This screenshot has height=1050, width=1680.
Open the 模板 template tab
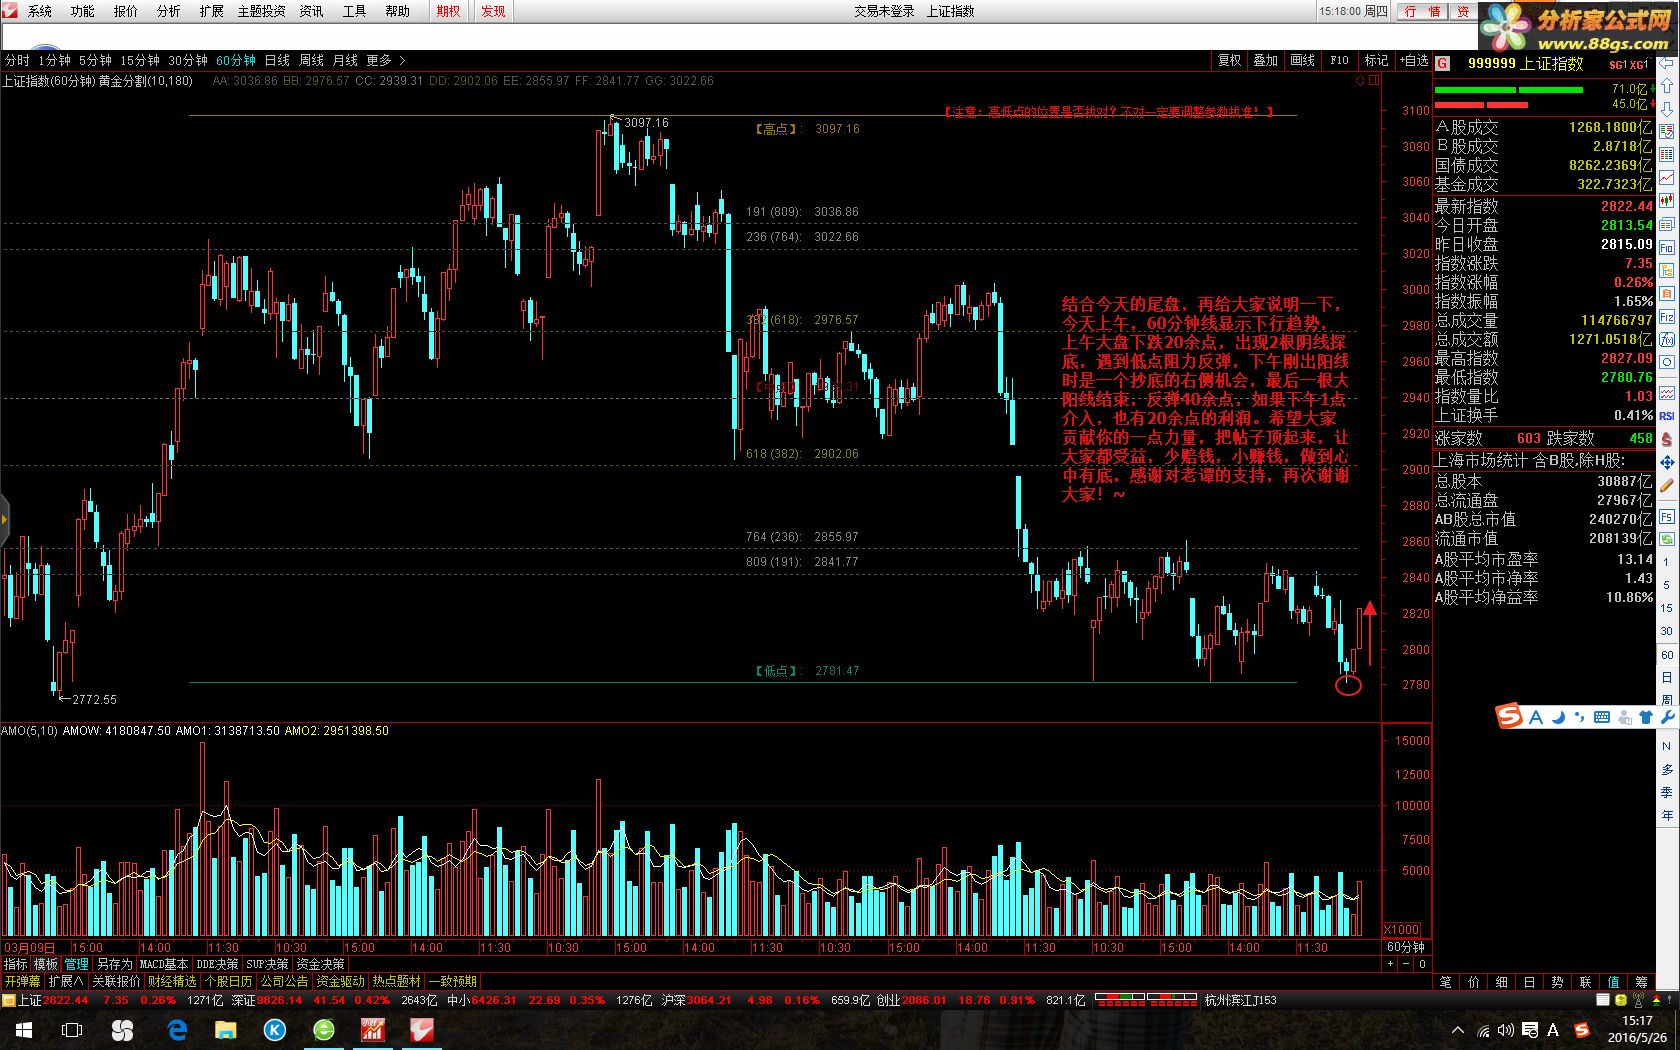[46, 964]
